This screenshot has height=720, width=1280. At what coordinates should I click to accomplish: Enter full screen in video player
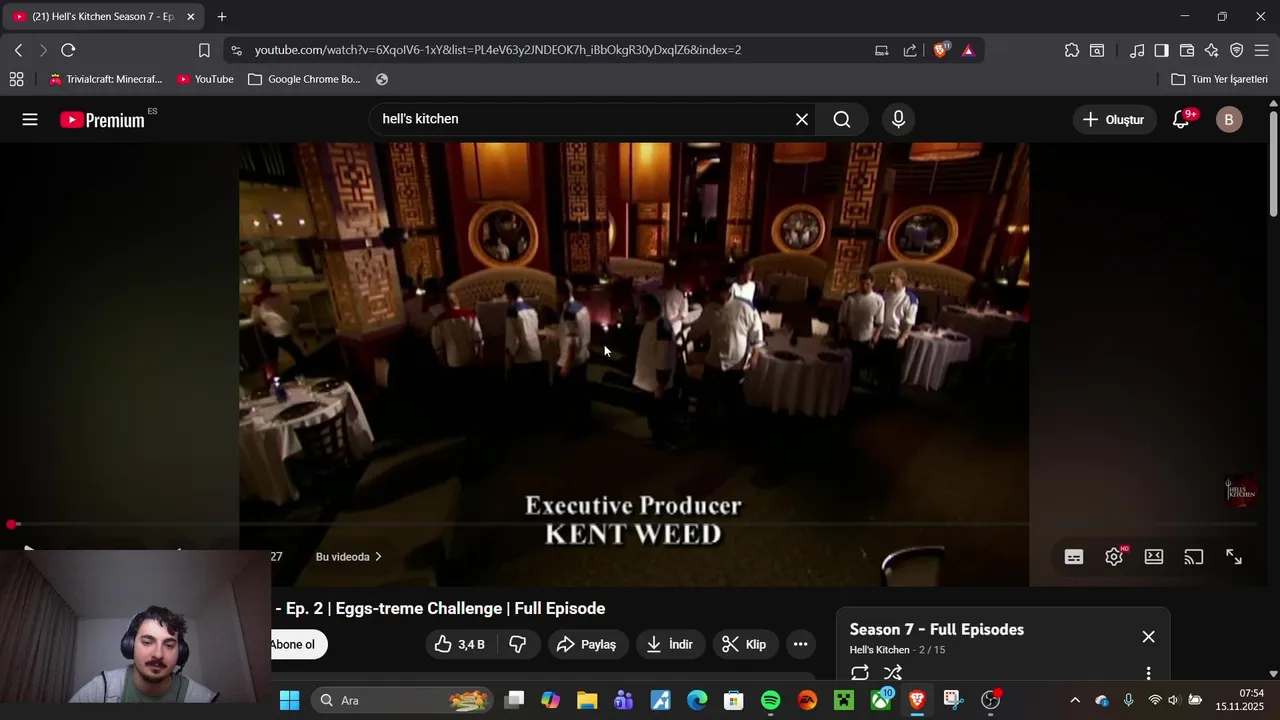(x=1234, y=557)
